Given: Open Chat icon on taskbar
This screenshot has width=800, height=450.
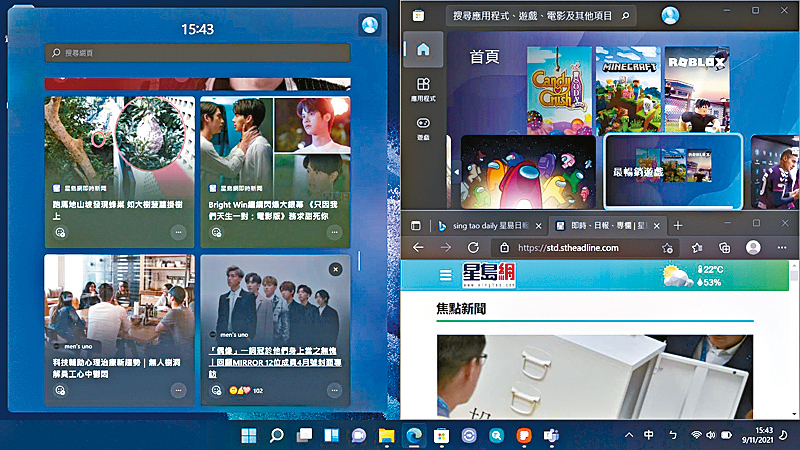Looking at the screenshot, I should (x=359, y=436).
